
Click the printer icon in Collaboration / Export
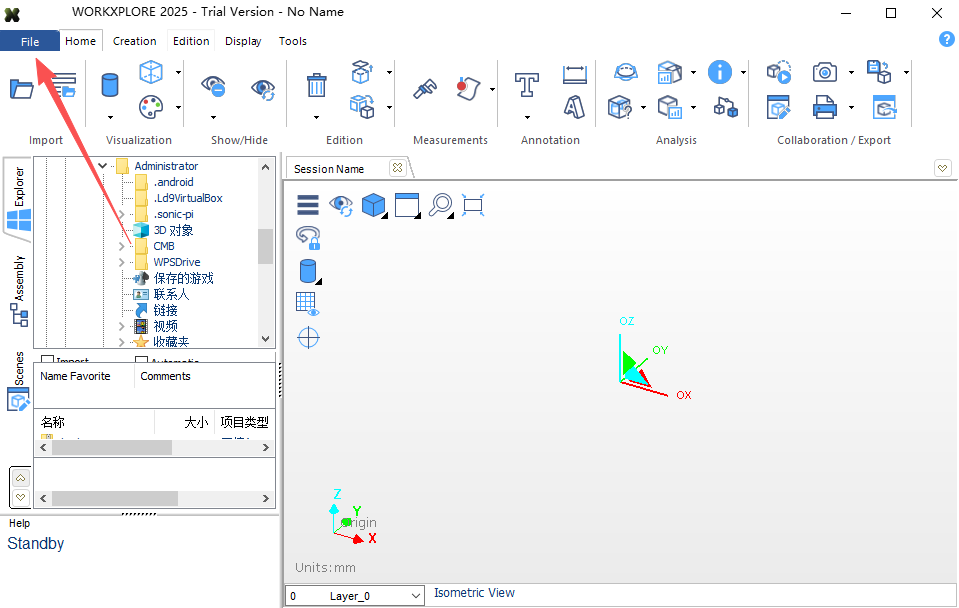click(x=824, y=108)
